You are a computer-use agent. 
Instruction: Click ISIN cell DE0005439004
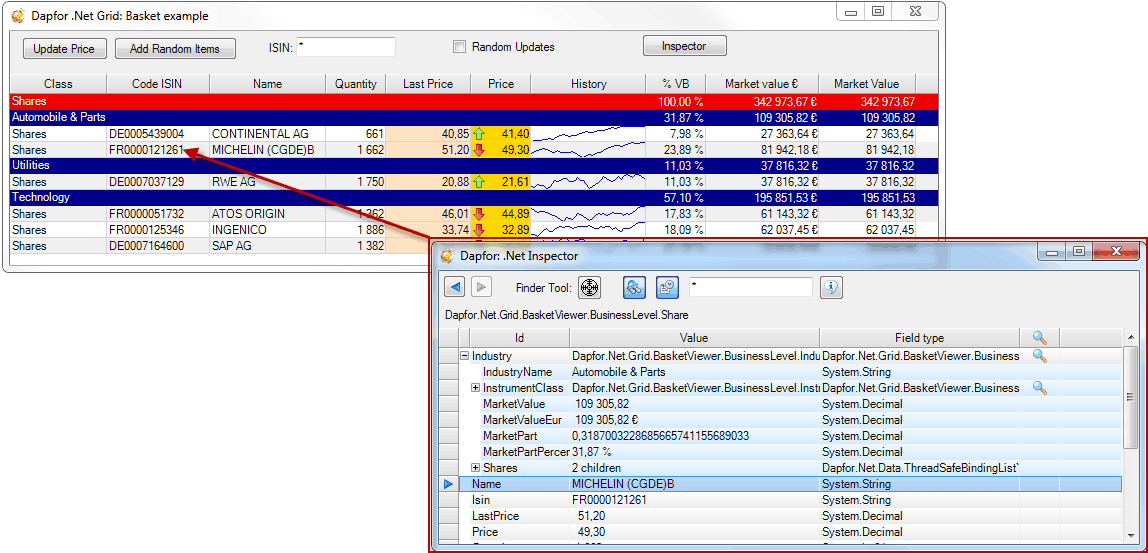coord(158,134)
